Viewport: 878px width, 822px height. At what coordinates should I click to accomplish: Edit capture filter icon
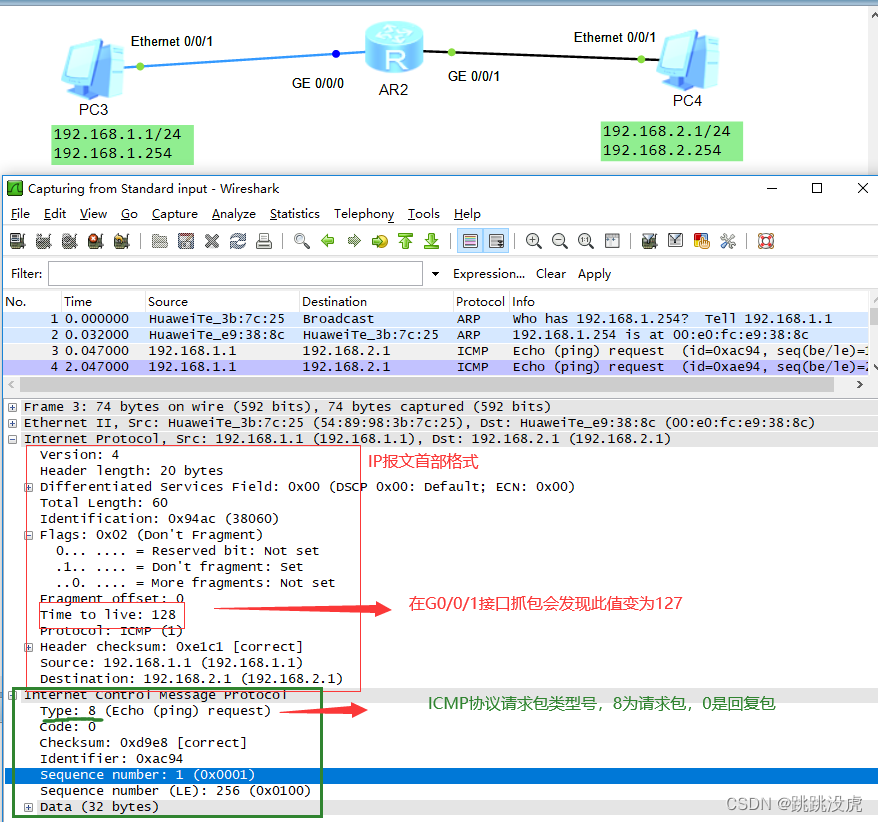[x=650, y=241]
